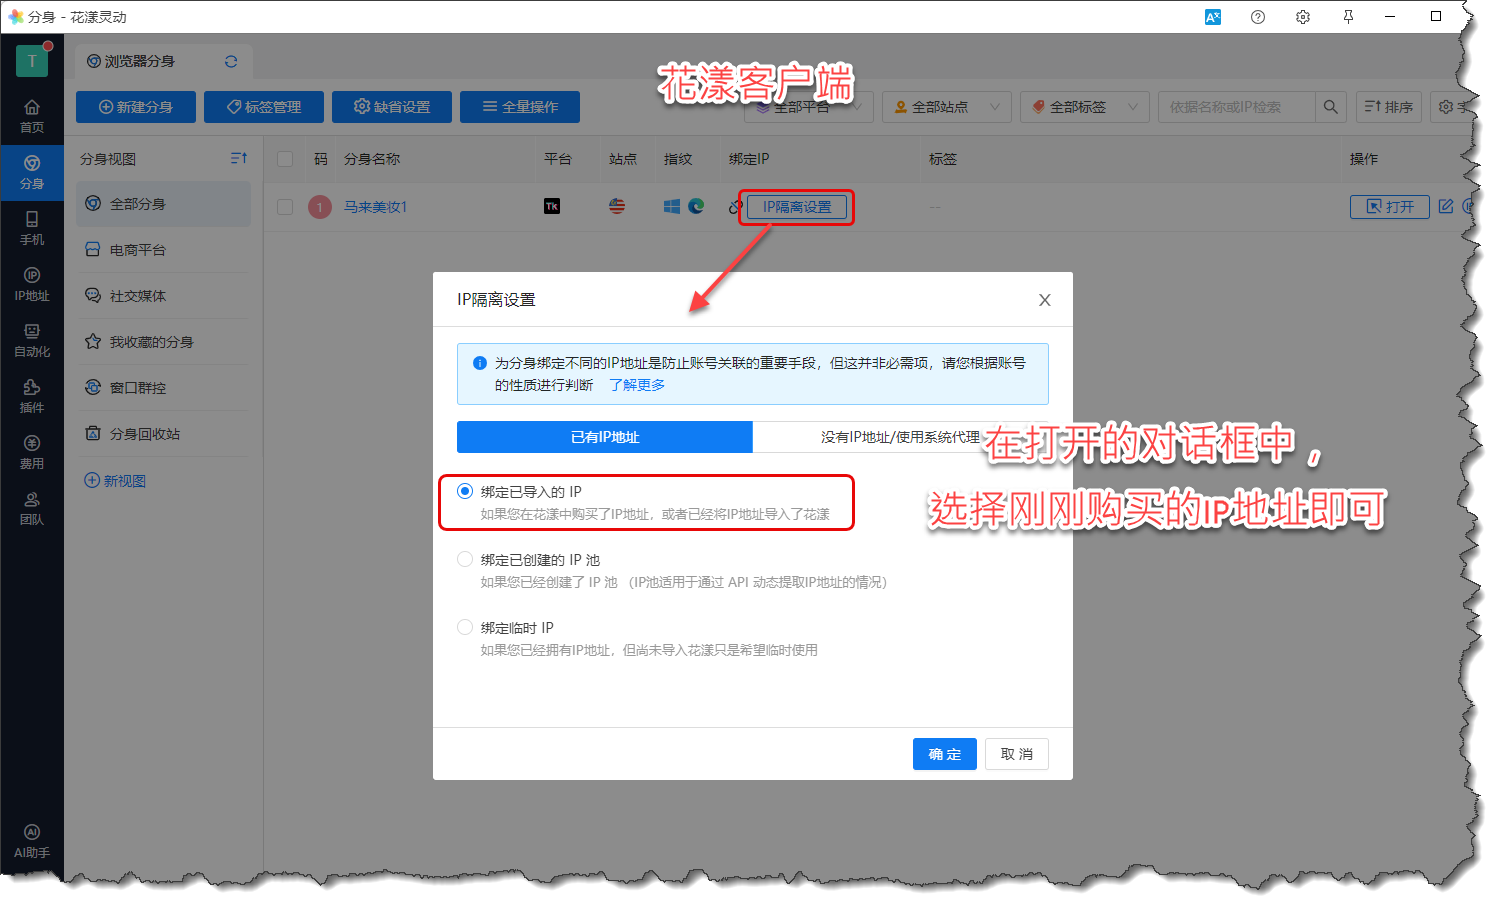1504x911 pixels.
Task: Open the 首页 home sidebar icon
Action: coord(32,116)
